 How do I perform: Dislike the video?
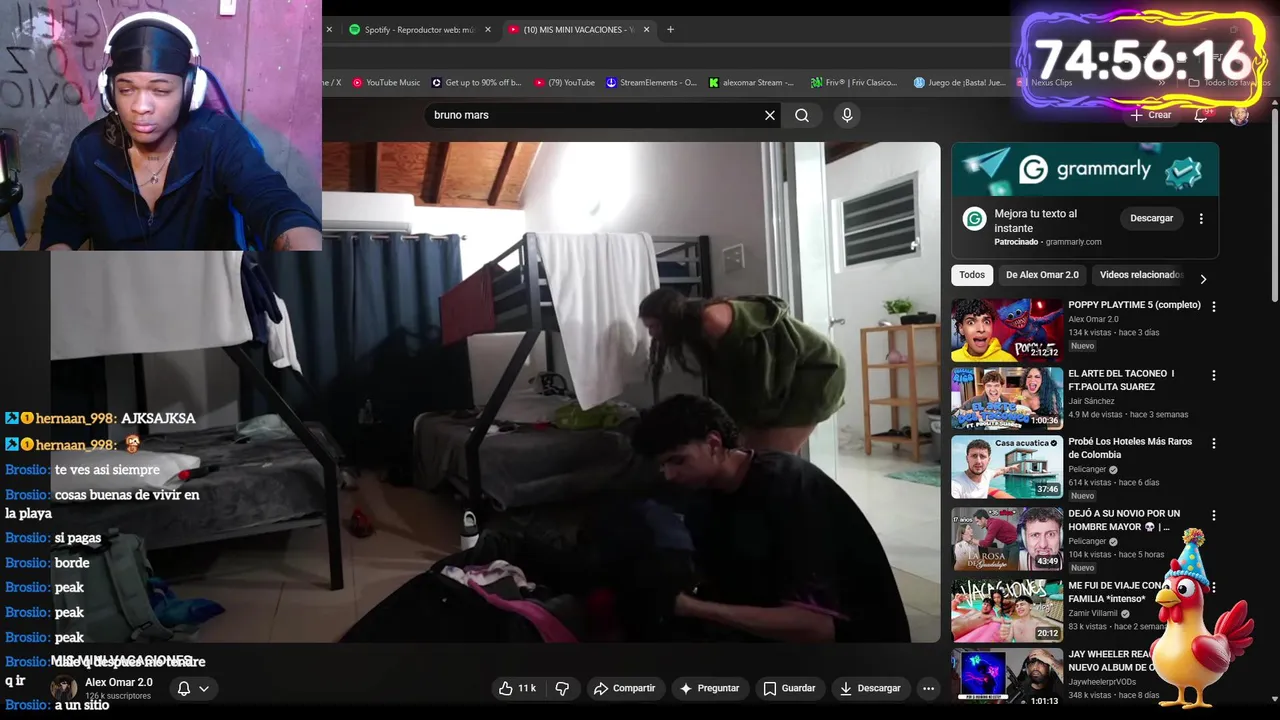562,688
